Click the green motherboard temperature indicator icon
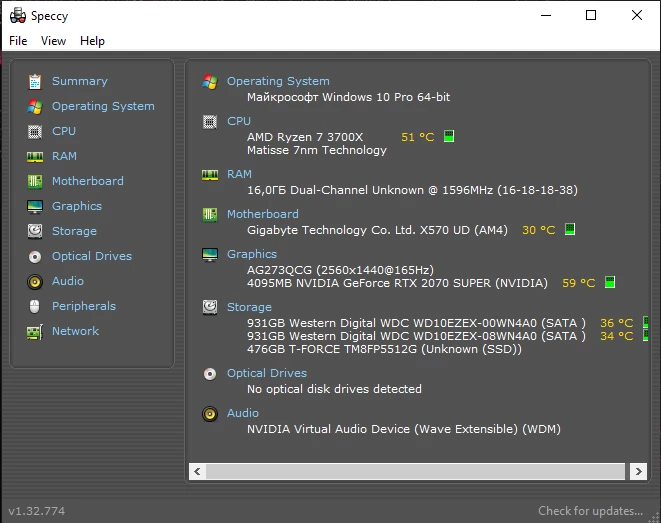The height and width of the screenshot is (523, 661). (x=570, y=229)
